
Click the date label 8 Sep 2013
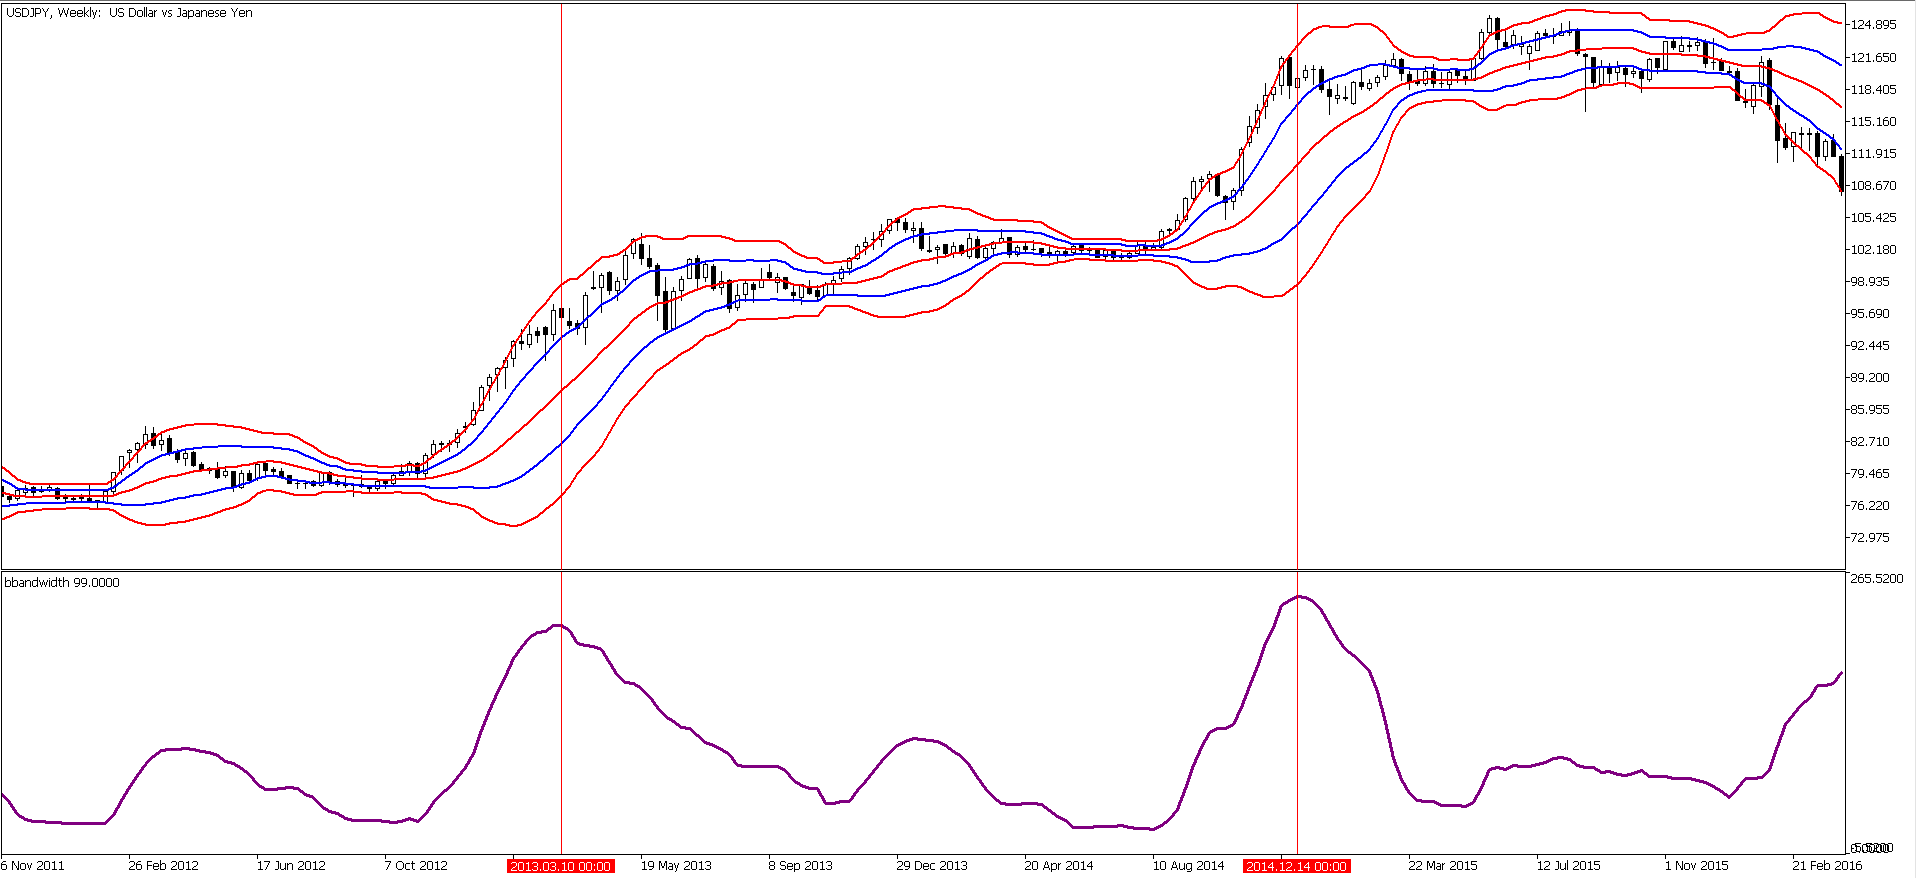pyautogui.click(x=800, y=866)
